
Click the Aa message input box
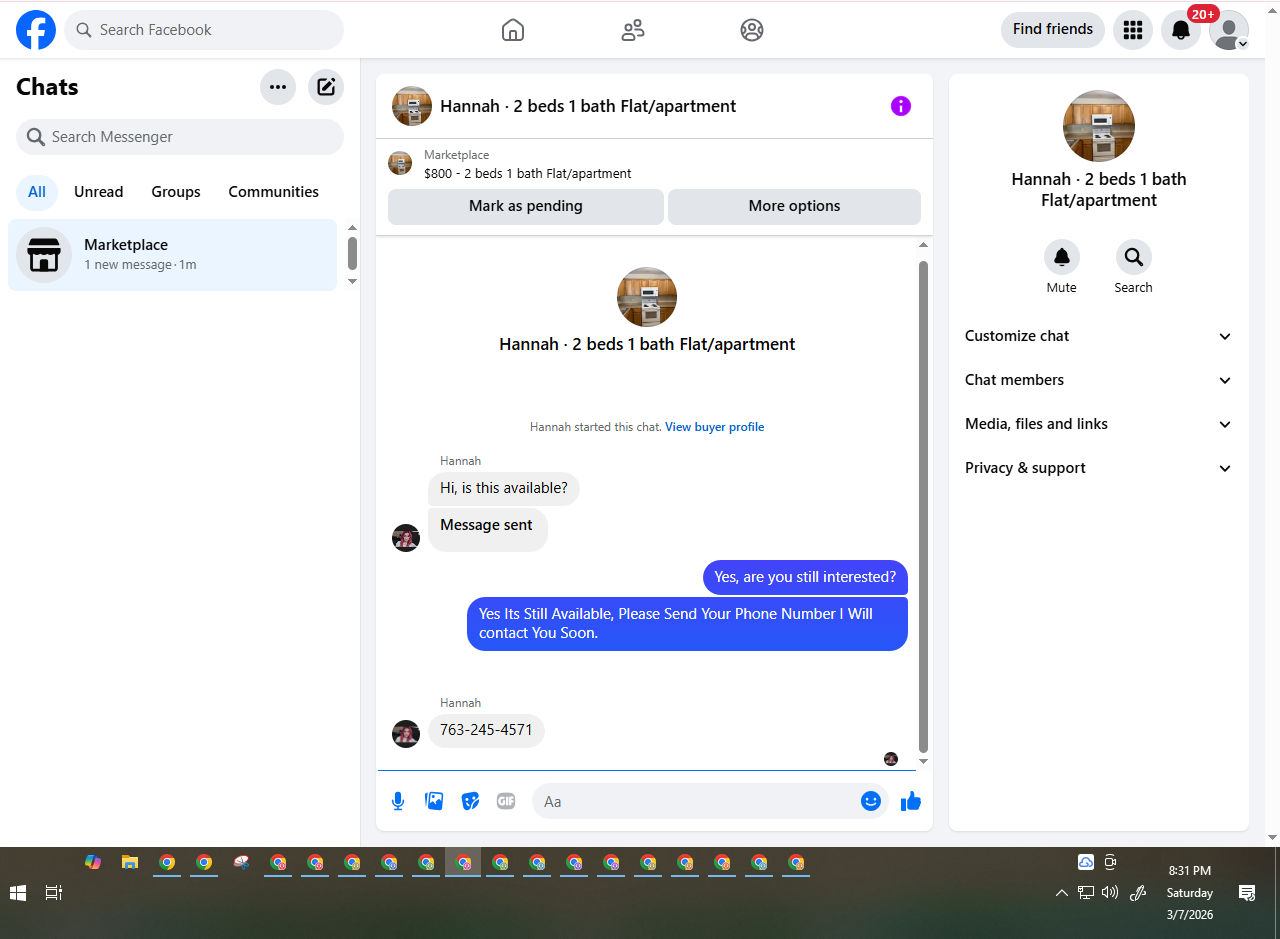pos(696,801)
